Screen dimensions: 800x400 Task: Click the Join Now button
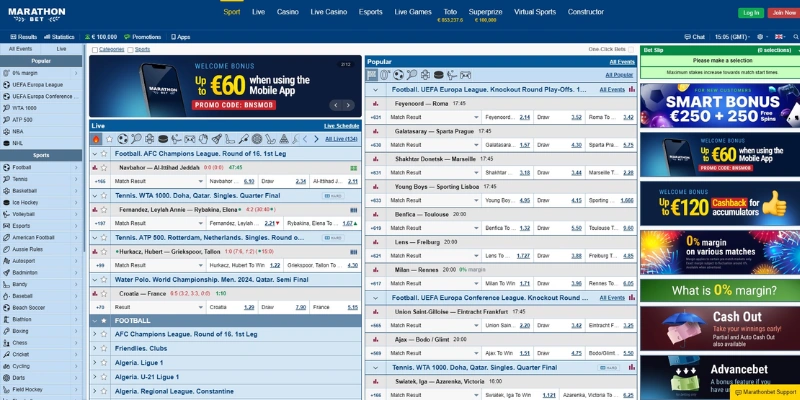784,13
